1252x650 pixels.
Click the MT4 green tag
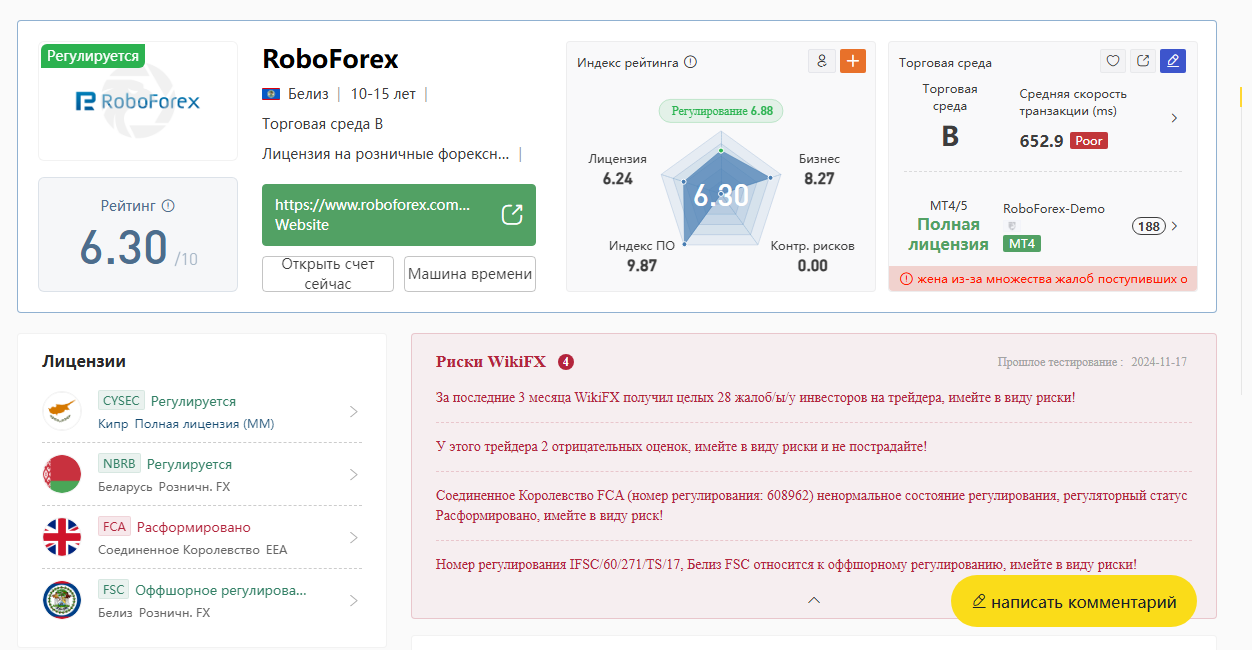1021,244
